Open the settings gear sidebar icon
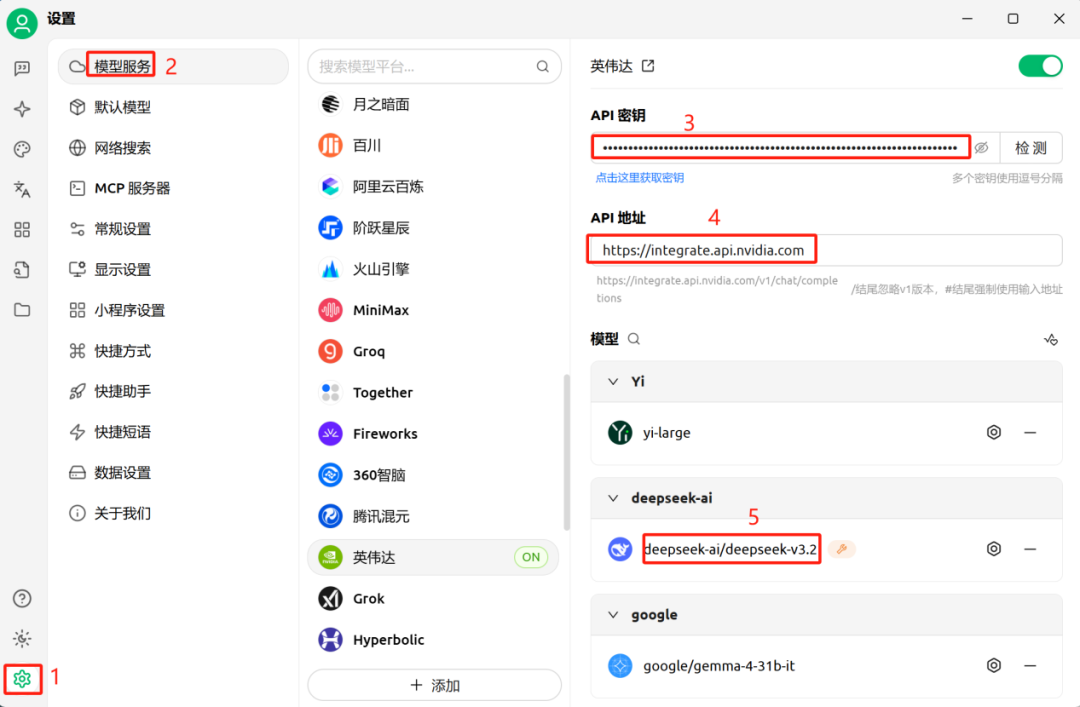The width and height of the screenshot is (1080, 707). pyautogui.click(x=22, y=679)
